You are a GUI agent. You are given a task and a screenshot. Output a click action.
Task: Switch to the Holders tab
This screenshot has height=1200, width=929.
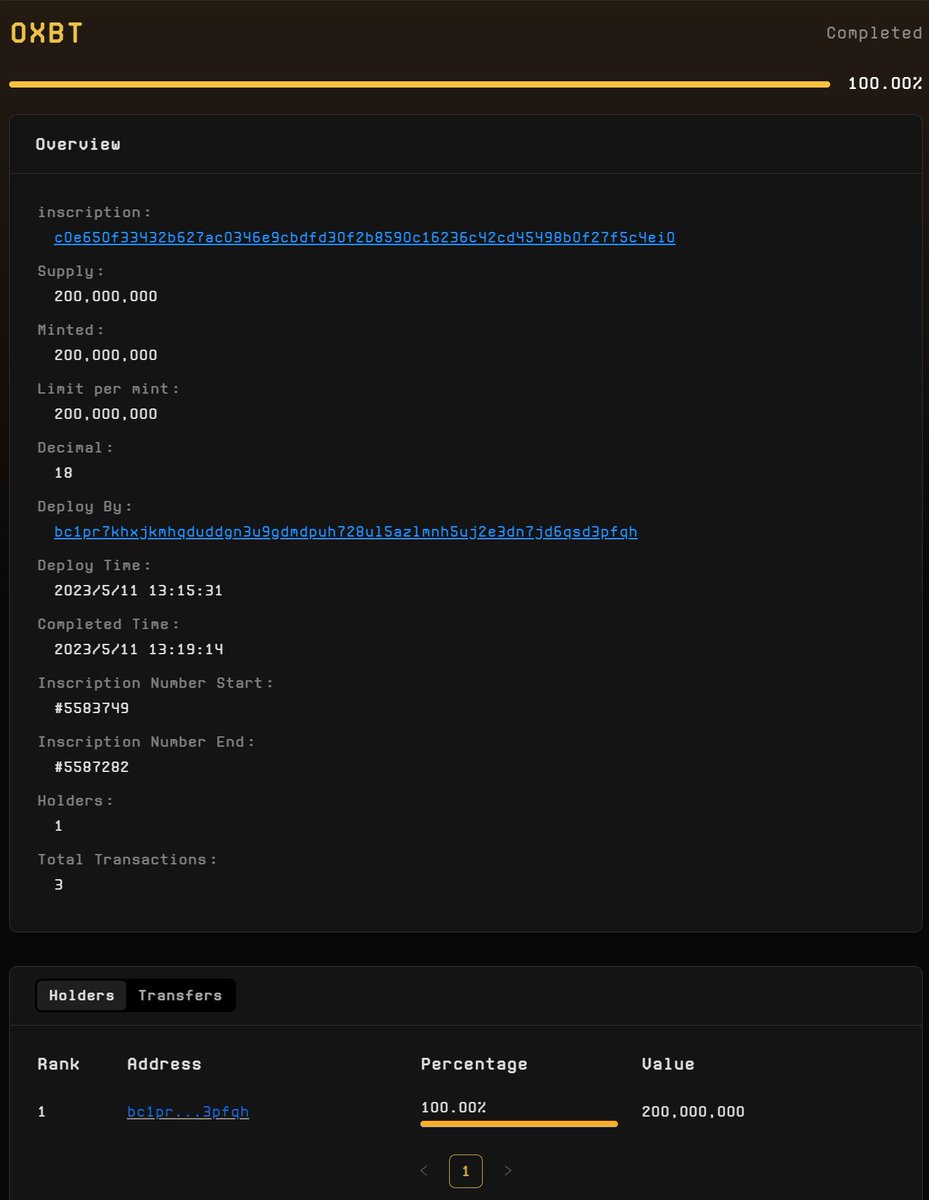click(x=82, y=996)
